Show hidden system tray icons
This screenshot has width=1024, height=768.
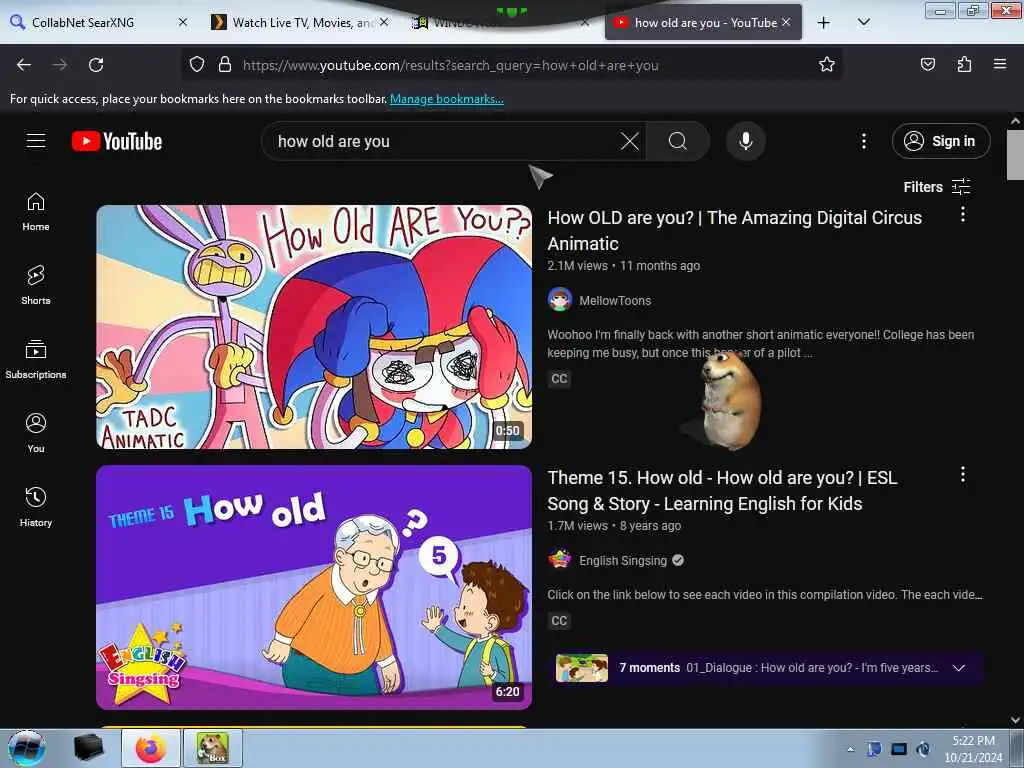click(850, 750)
